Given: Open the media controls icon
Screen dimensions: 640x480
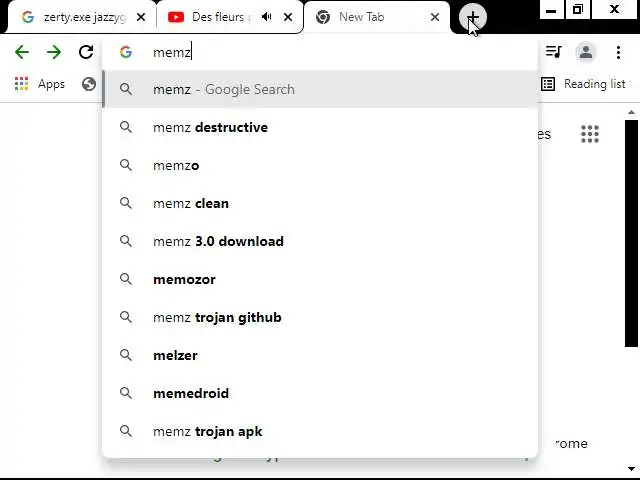Looking at the screenshot, I should 553,52.
